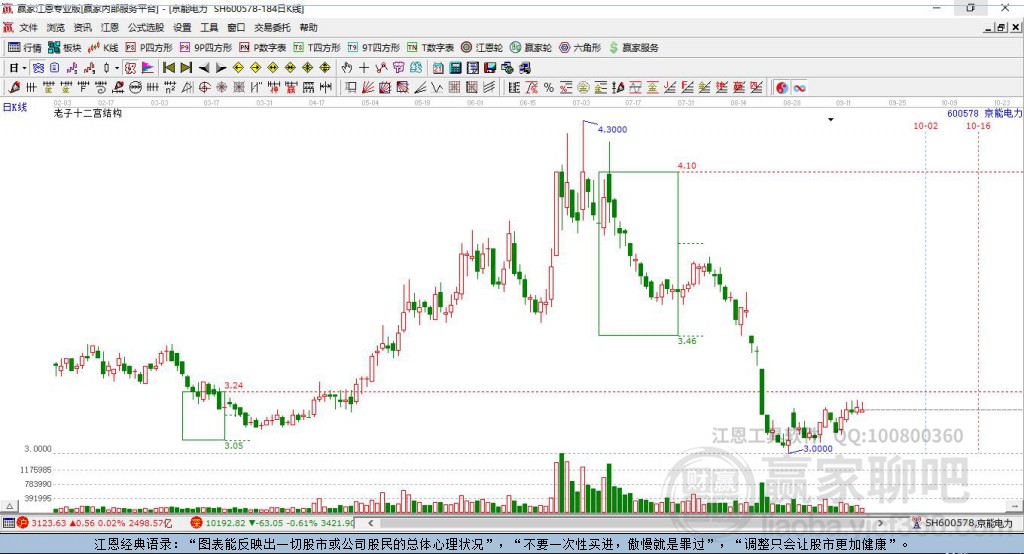This screenshot has width=1024, height=554.
Task: Toggle the blue-red infinity loop icon
Action: (x=799, y=88)
